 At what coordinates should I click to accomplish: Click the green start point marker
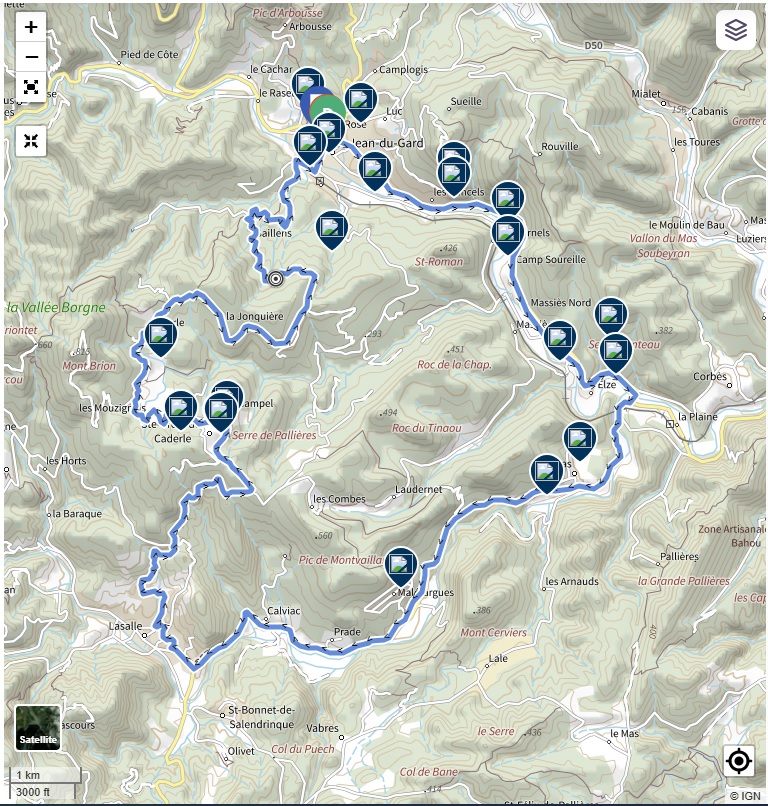tap(329, 109)
